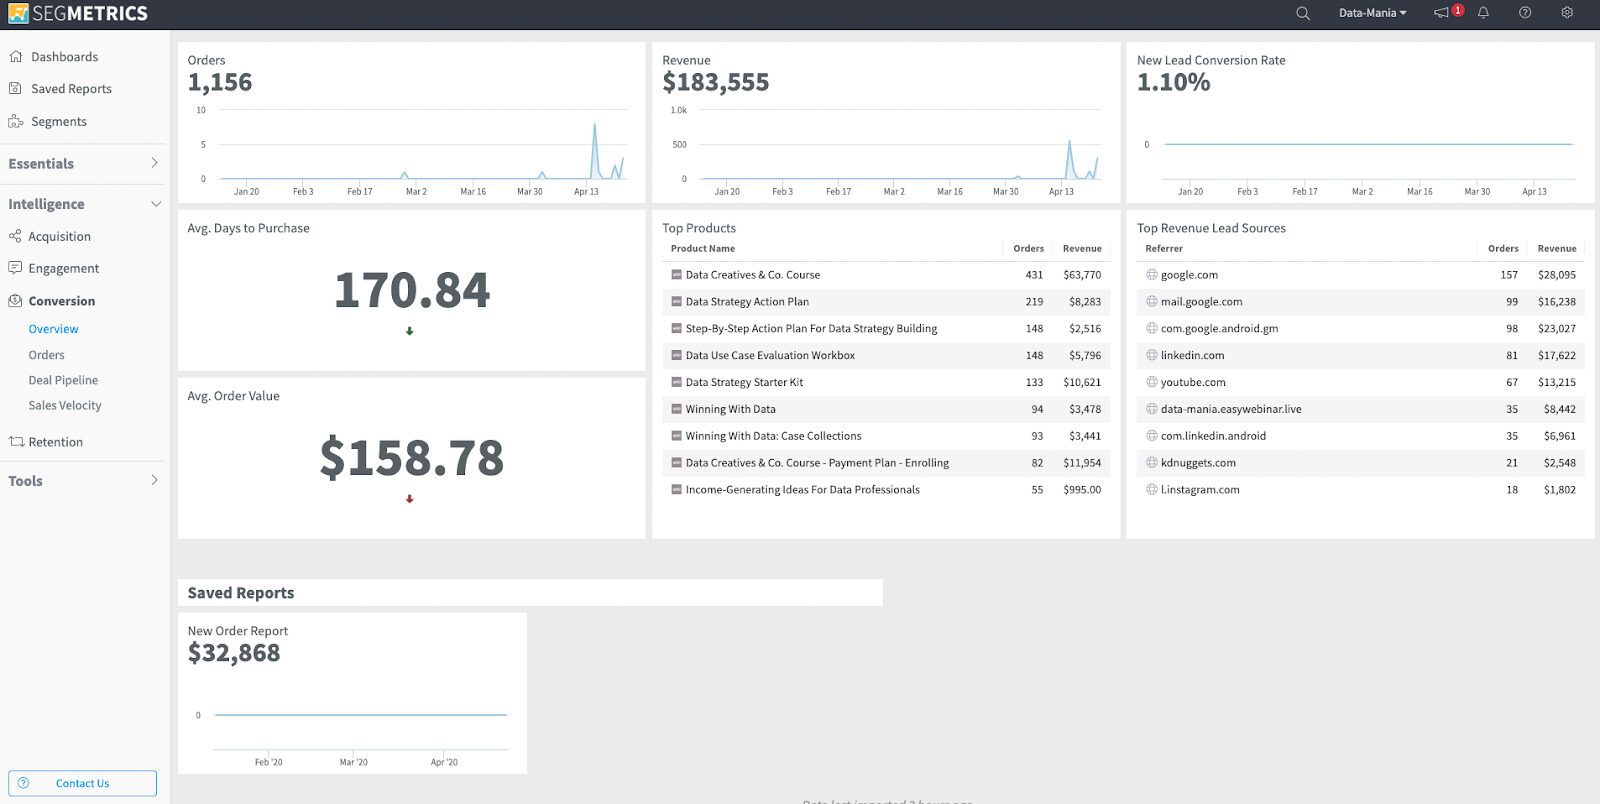
Task: Open the search magnifier icon
Action: point(1302,13)
